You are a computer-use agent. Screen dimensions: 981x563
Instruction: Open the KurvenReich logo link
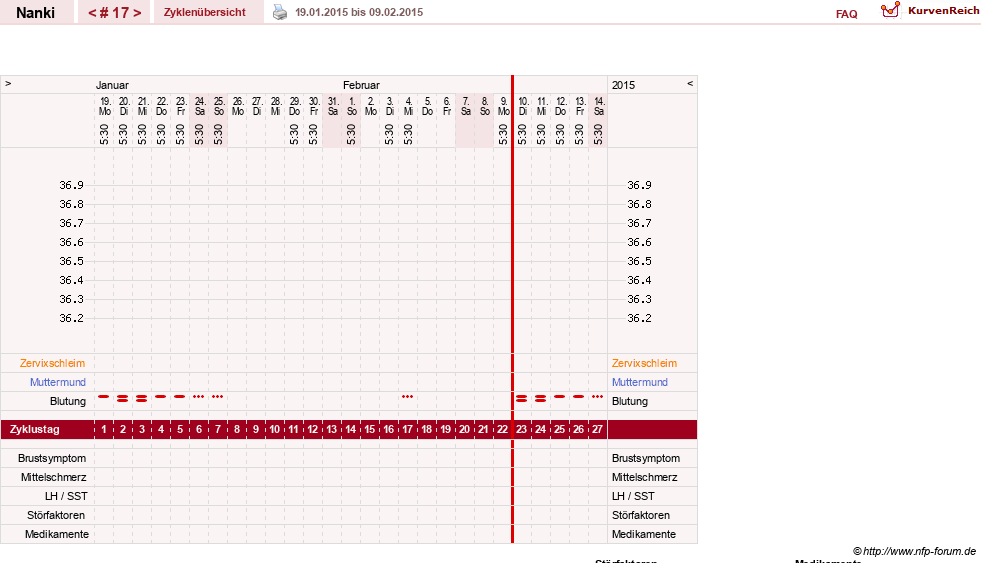[x=930, y=11]
